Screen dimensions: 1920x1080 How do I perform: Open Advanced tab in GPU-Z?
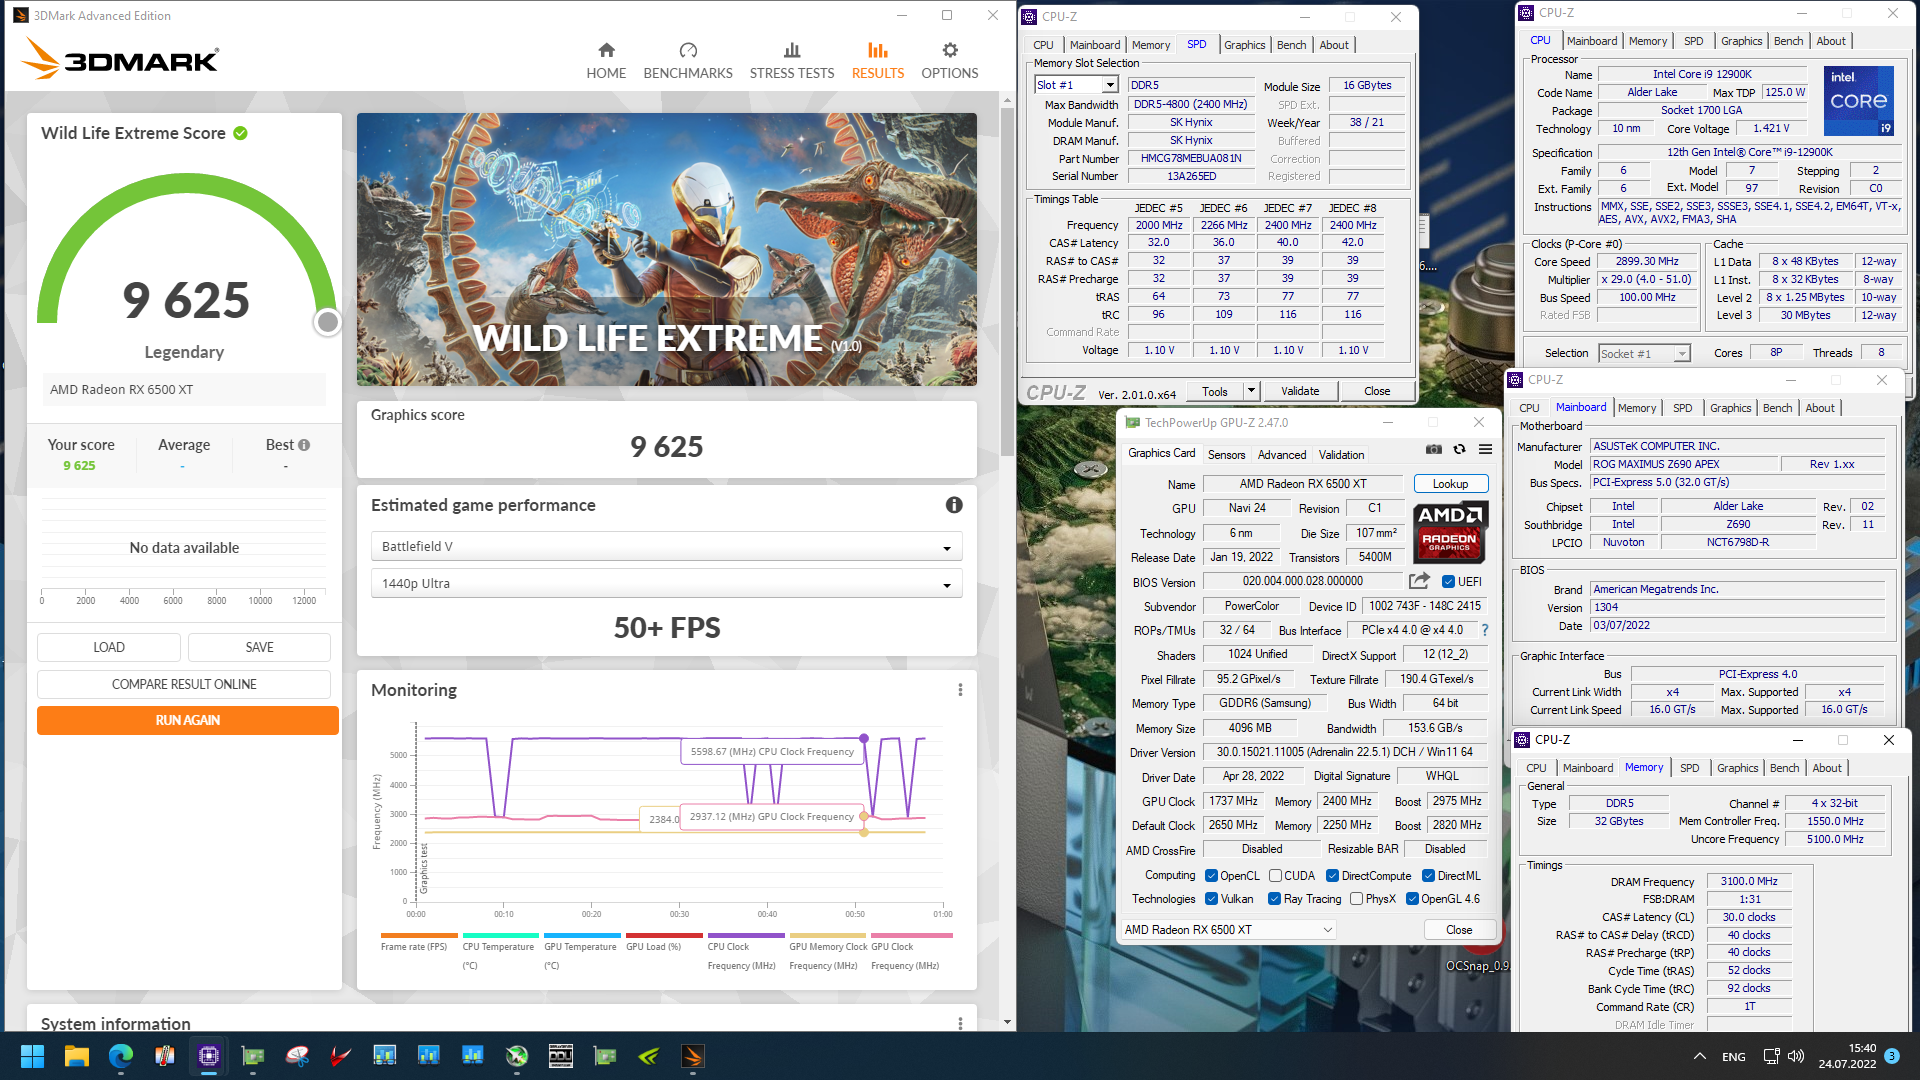[x=1281, y=454]
